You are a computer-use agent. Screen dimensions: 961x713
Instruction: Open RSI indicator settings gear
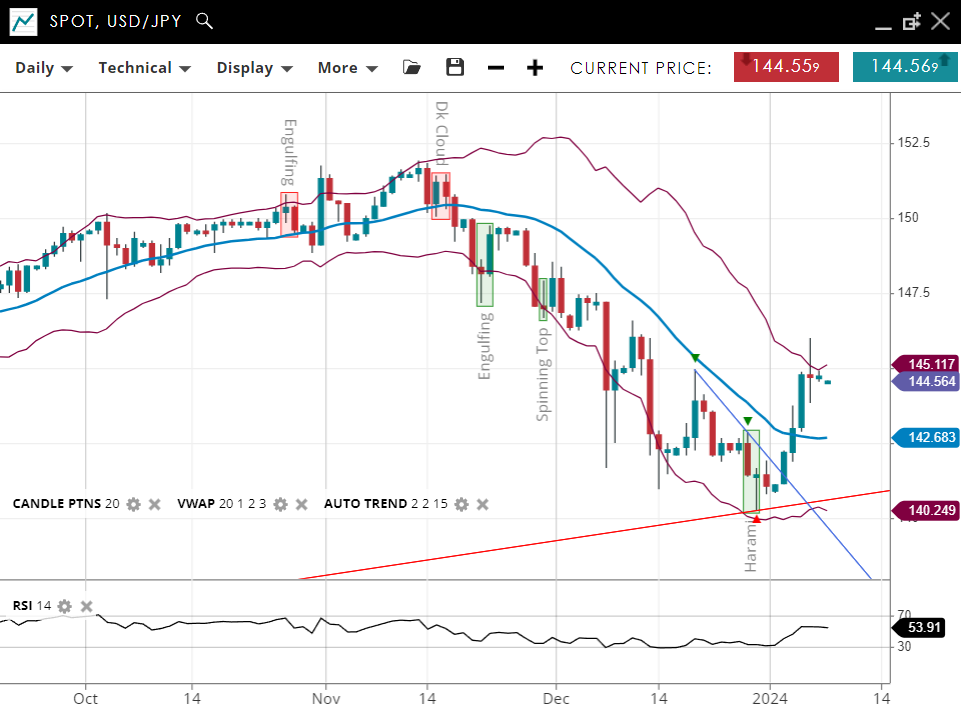point(65,606)
